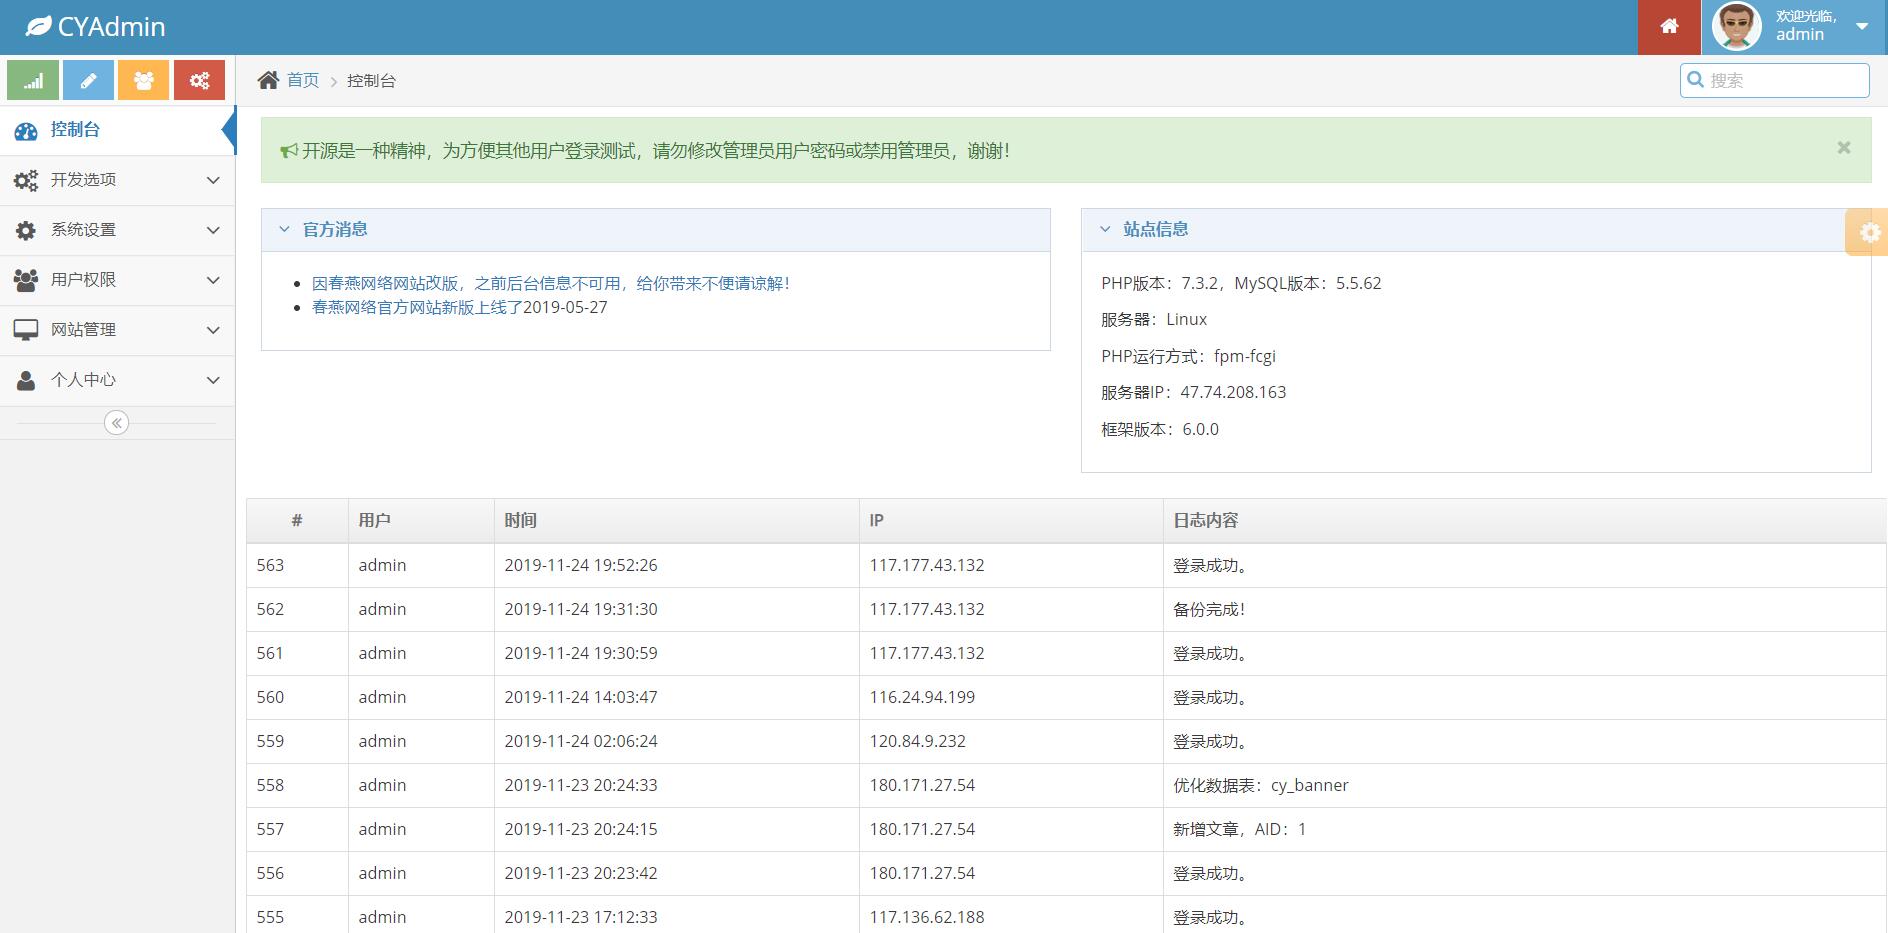This screenshot has height=933, width=1888.
Task: Open the 控制台 dashboard sidebar icon
Action: [25, 130]
